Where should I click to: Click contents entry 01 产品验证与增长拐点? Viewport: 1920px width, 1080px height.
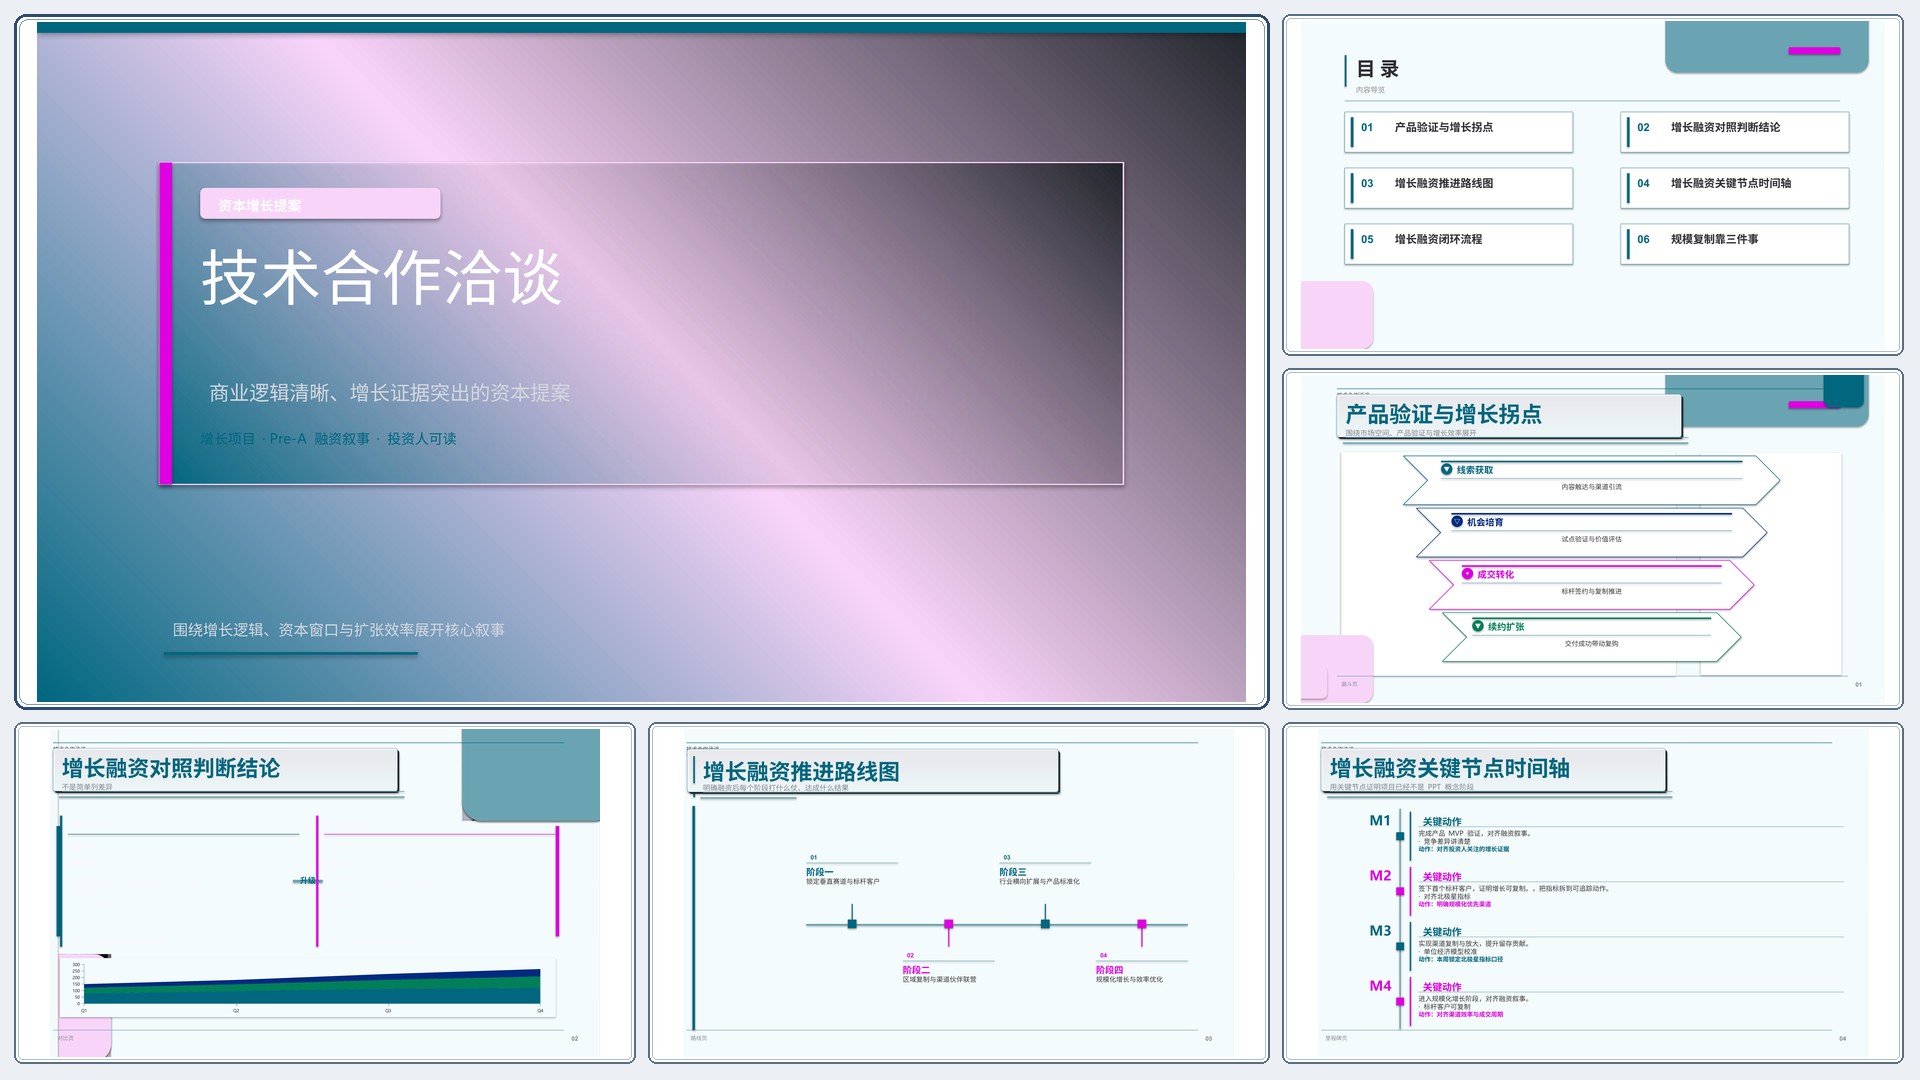[1458, 131]
